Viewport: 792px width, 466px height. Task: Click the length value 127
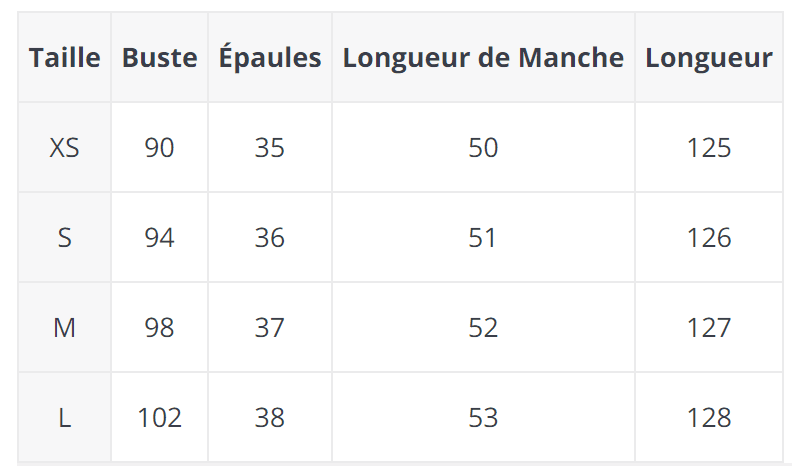(x=709, y=328)
